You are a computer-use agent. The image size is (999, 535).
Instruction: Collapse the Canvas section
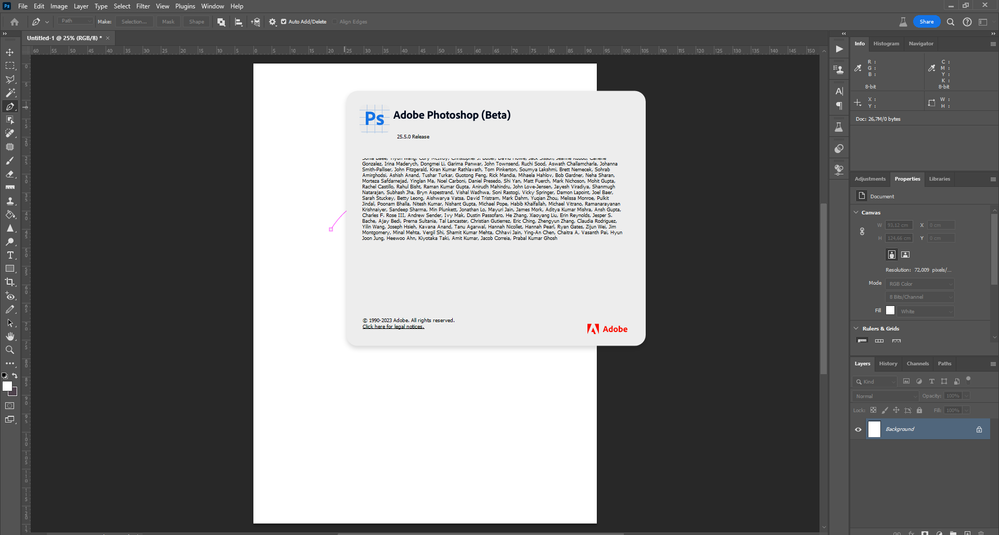pyautogui.click(x=856, y=212)
